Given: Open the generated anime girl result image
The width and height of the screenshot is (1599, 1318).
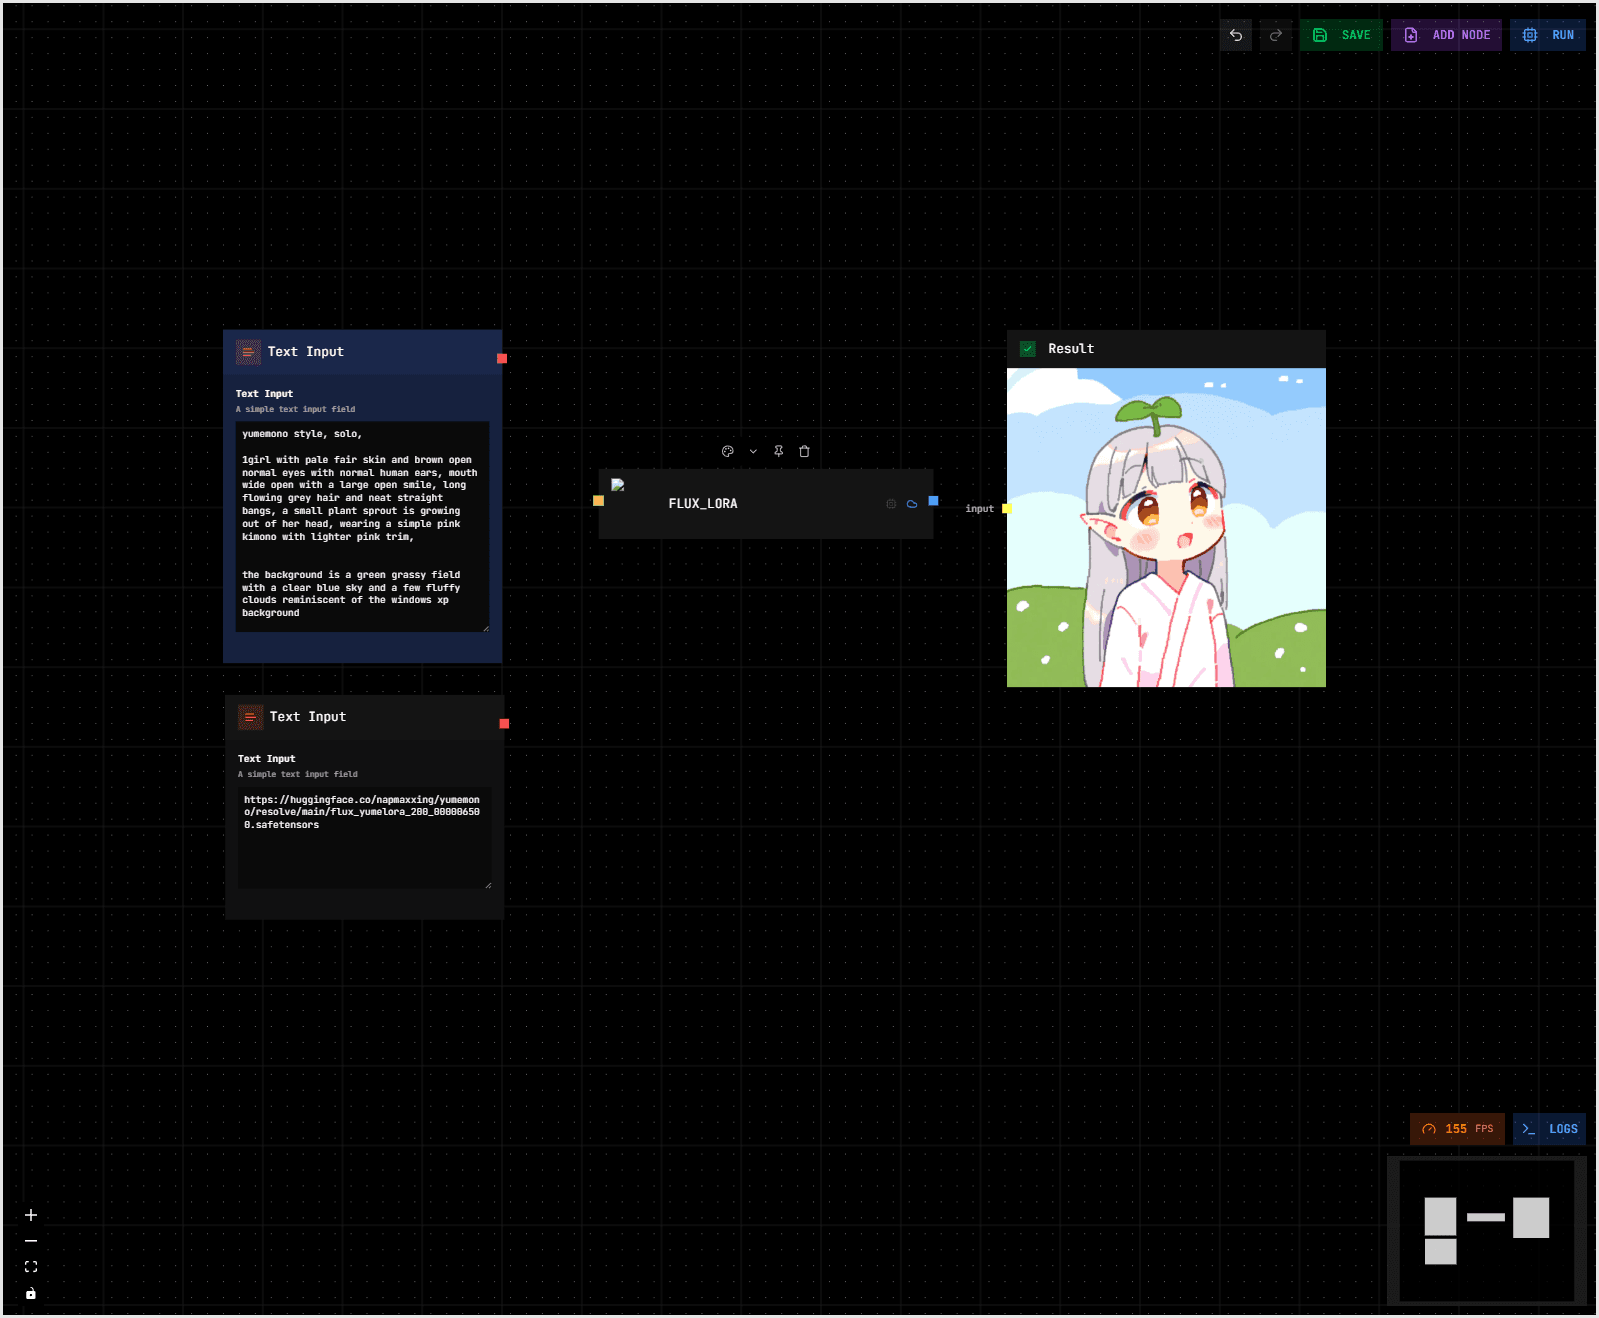Looking at the screenshot, I should pyautogui.click(x=1166, y=527).
